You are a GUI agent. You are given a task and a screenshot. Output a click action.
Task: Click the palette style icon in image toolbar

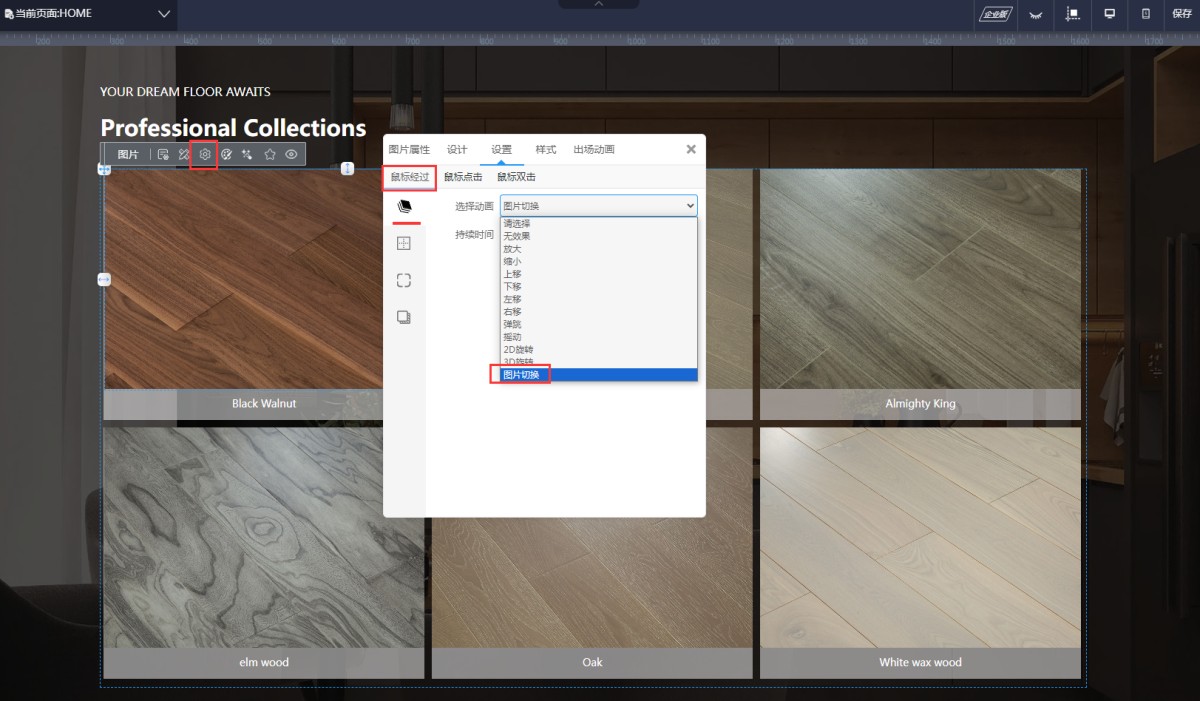[x=226, y=154]
